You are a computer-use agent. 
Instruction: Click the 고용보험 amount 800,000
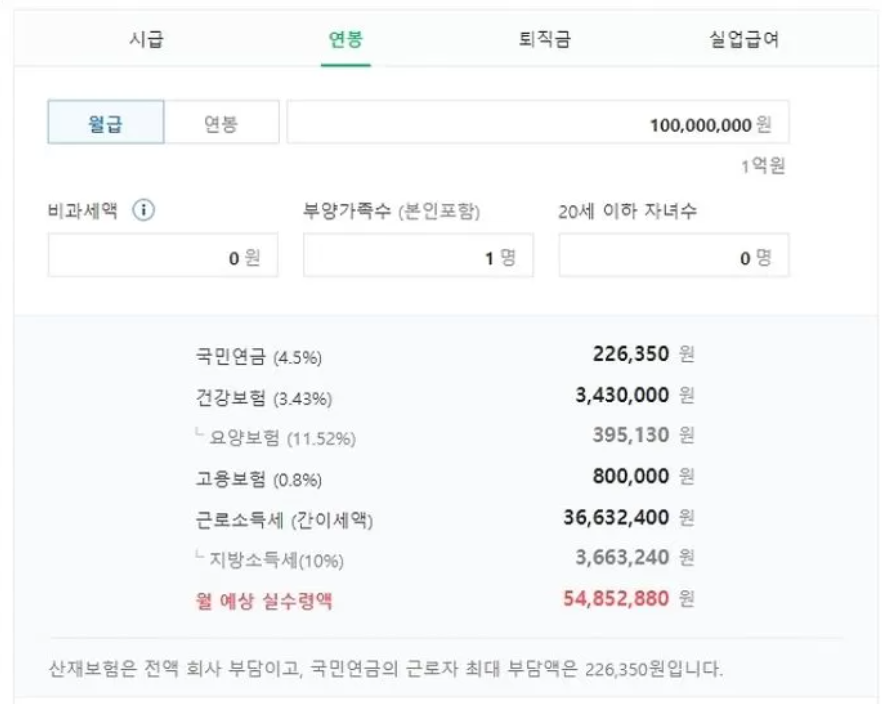tap(630, 477)
